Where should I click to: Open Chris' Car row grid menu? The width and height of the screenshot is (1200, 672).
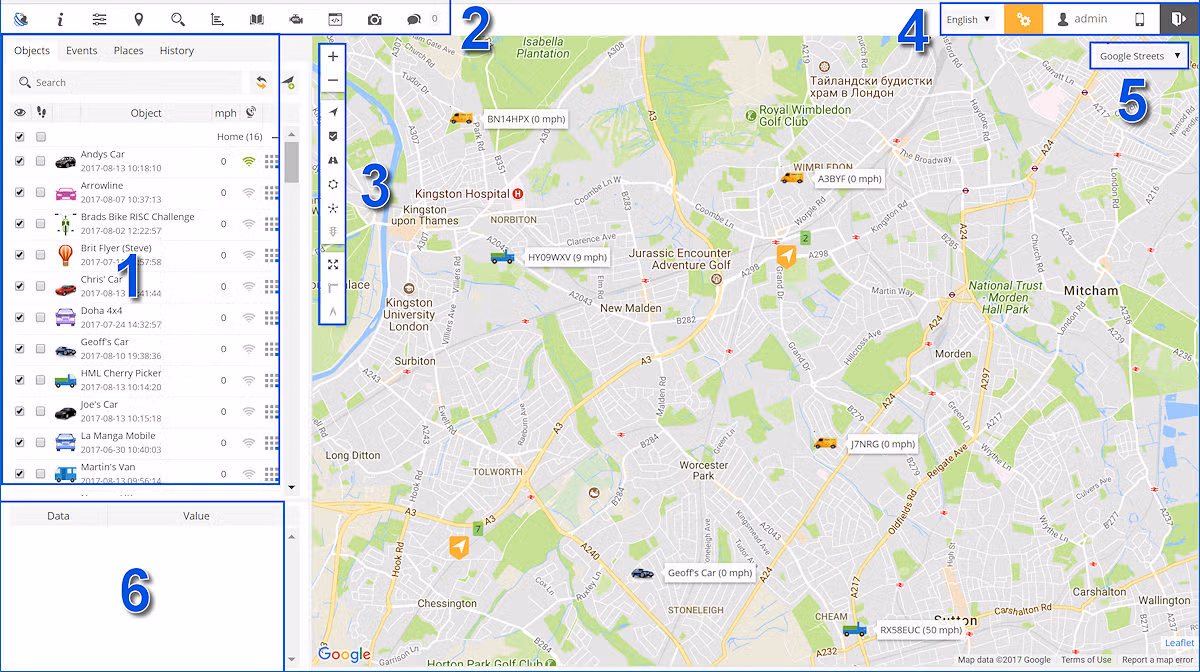tap(271, 286)
